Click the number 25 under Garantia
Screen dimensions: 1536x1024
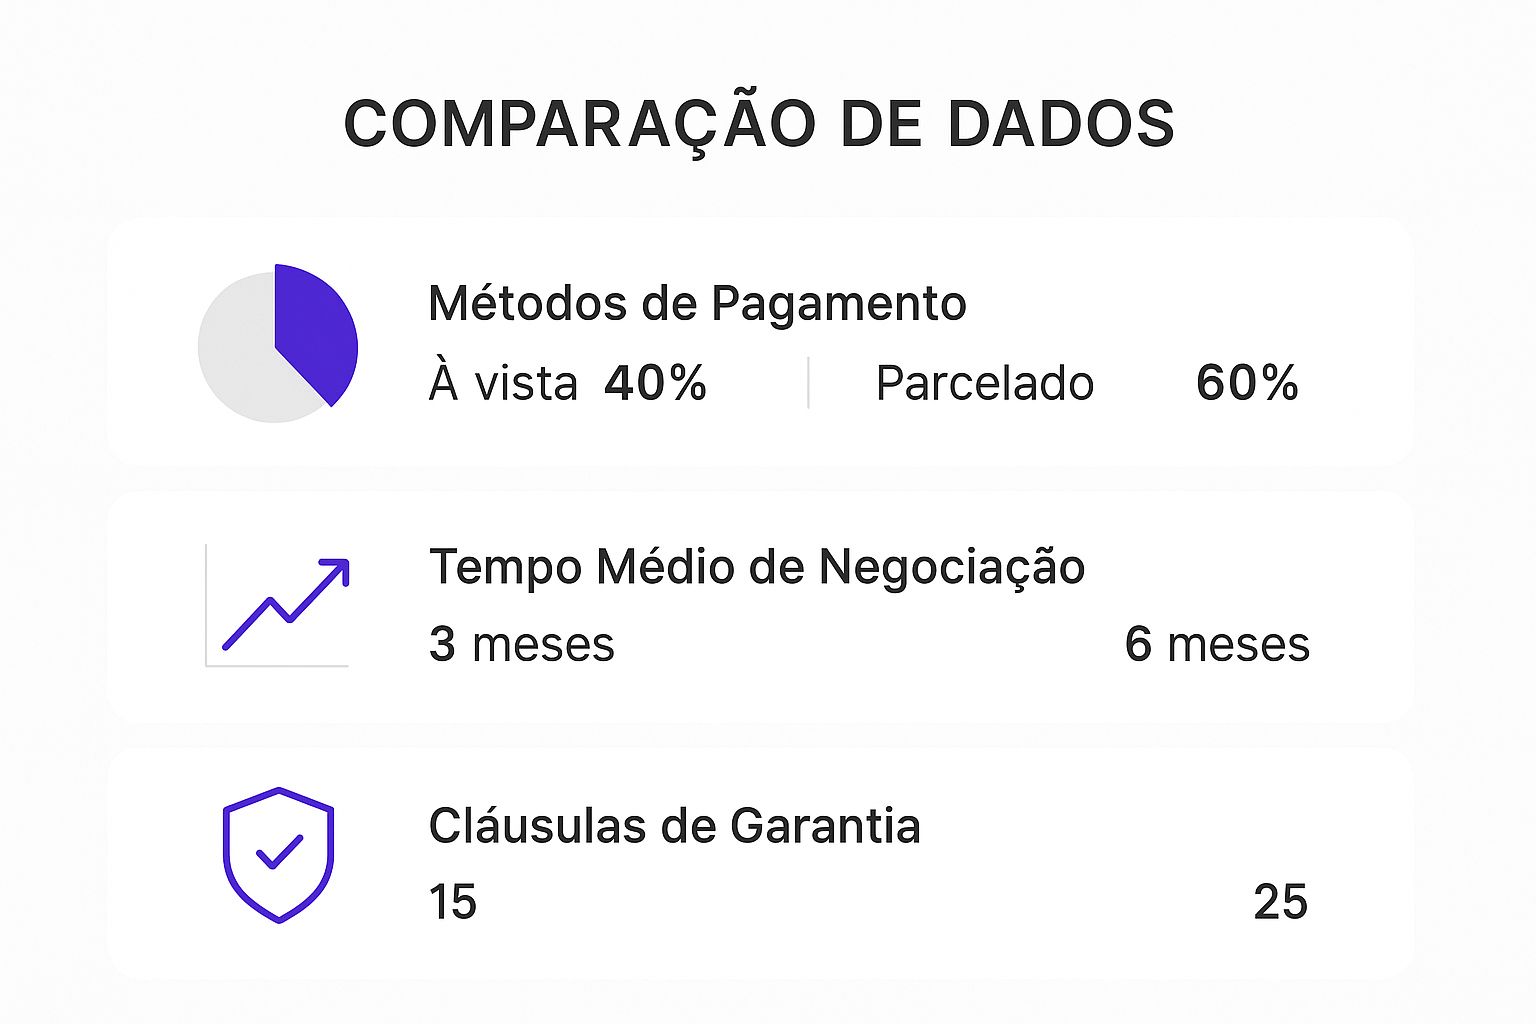tap(1281, 903)
